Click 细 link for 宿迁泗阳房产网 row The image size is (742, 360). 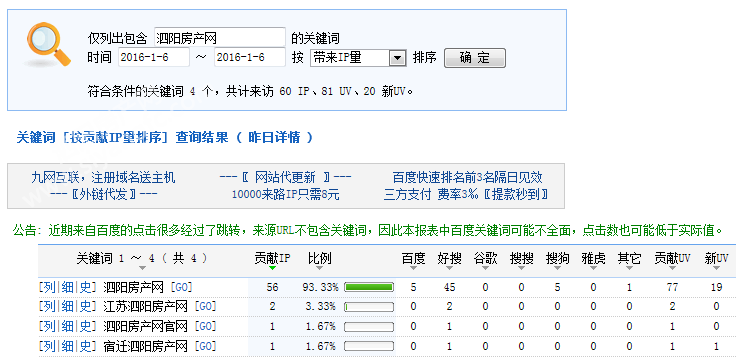[x=67, y=346]
